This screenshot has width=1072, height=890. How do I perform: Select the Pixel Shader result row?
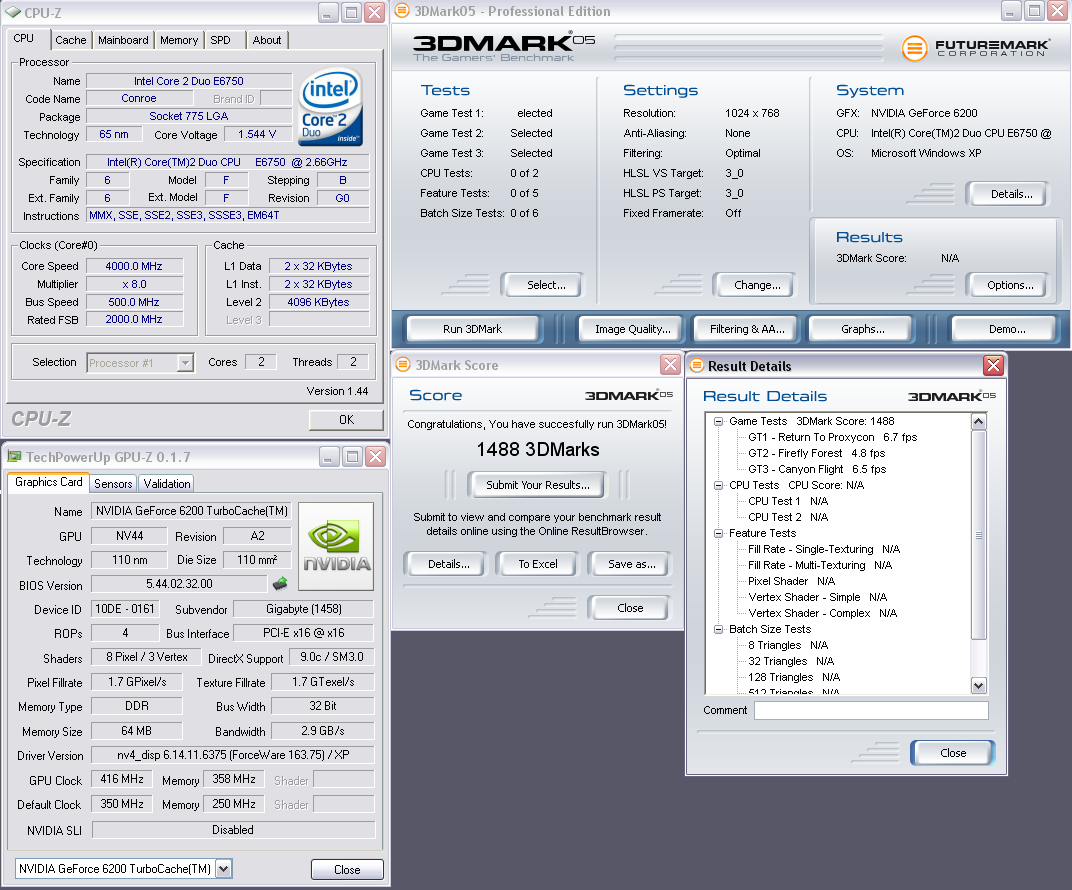791,581
